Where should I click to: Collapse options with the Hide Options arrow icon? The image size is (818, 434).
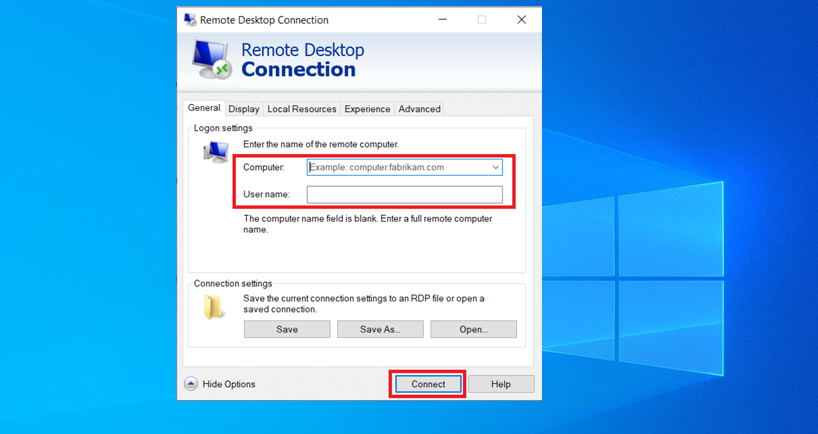click(191, 384)
